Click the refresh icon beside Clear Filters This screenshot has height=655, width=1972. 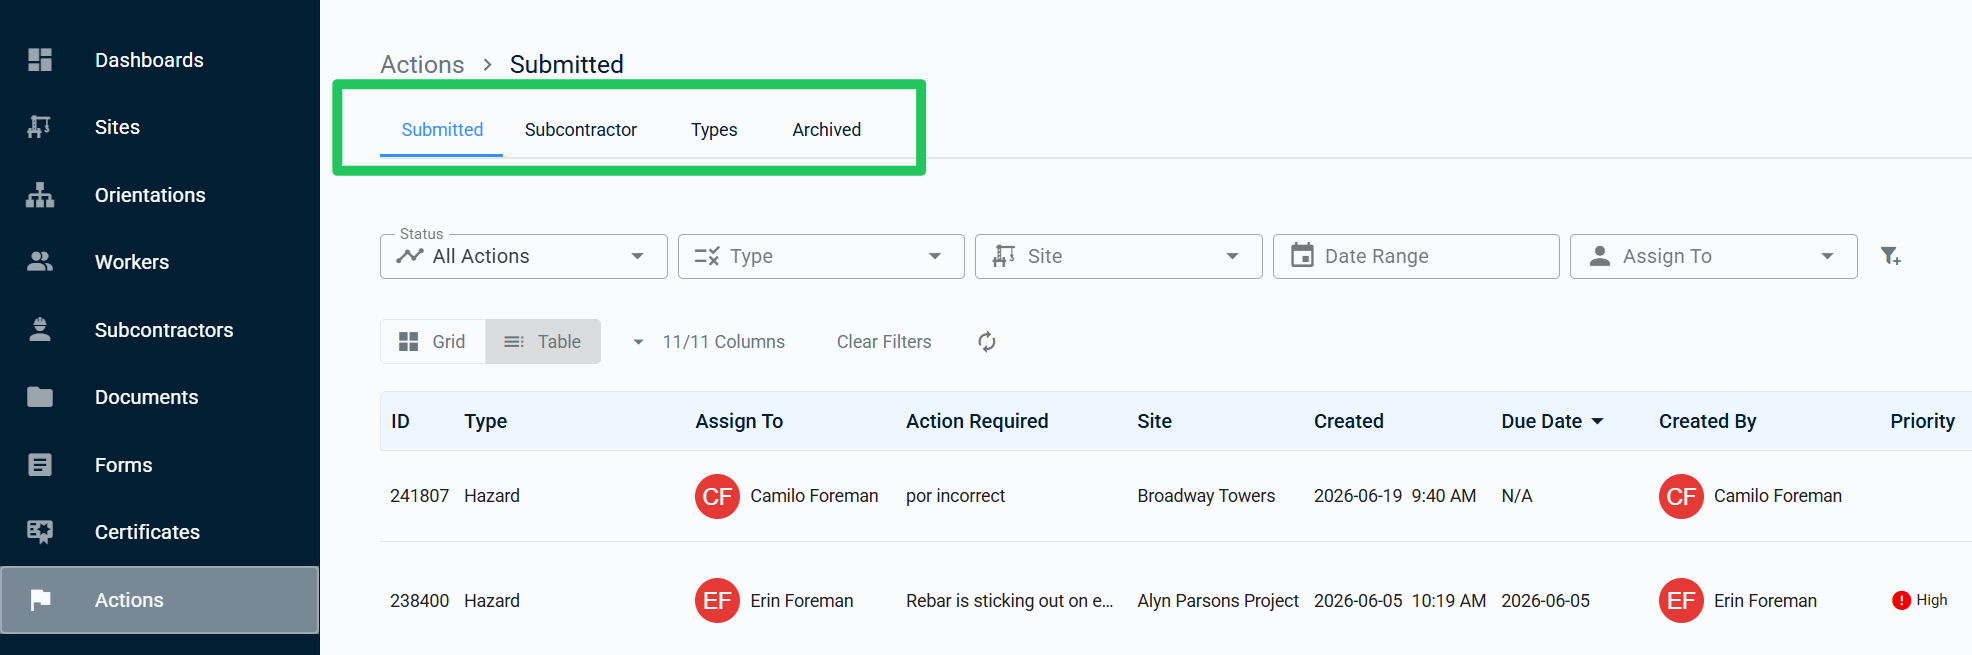pyautogui.click(x=987, y=342)
